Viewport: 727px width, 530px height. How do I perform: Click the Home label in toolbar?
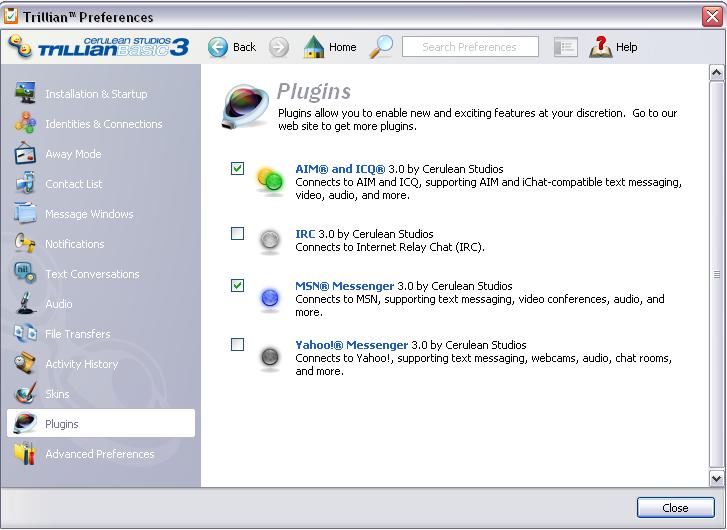pos(343,47)
